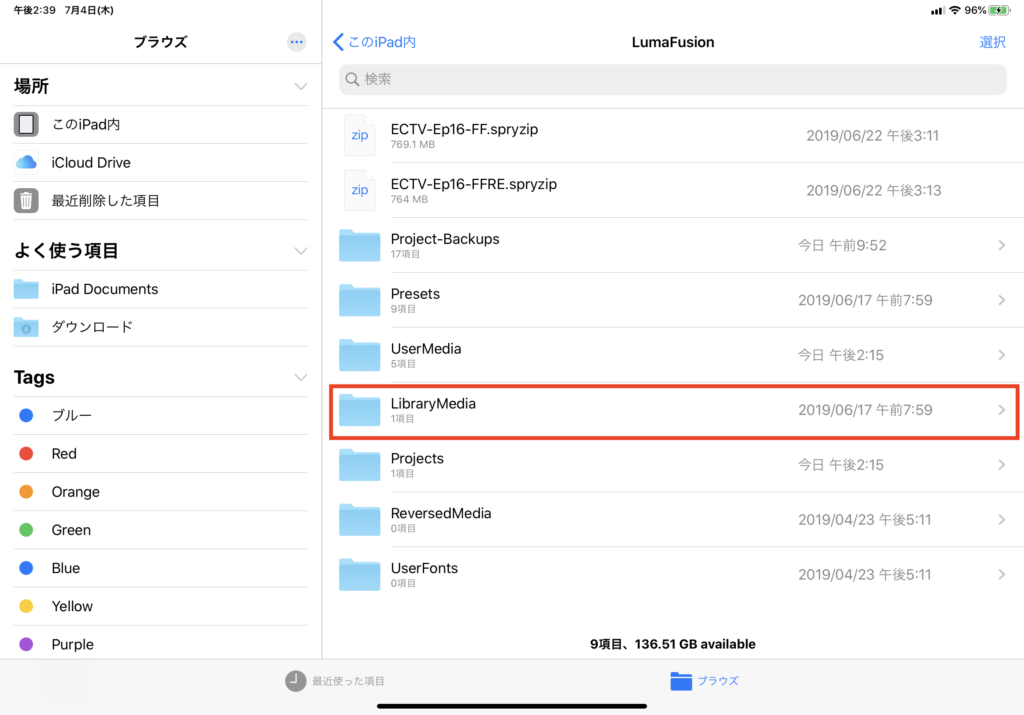Click the ダウンロード folder icon
The width and height of the screenshot is (1024, 715).
[26, 326]
